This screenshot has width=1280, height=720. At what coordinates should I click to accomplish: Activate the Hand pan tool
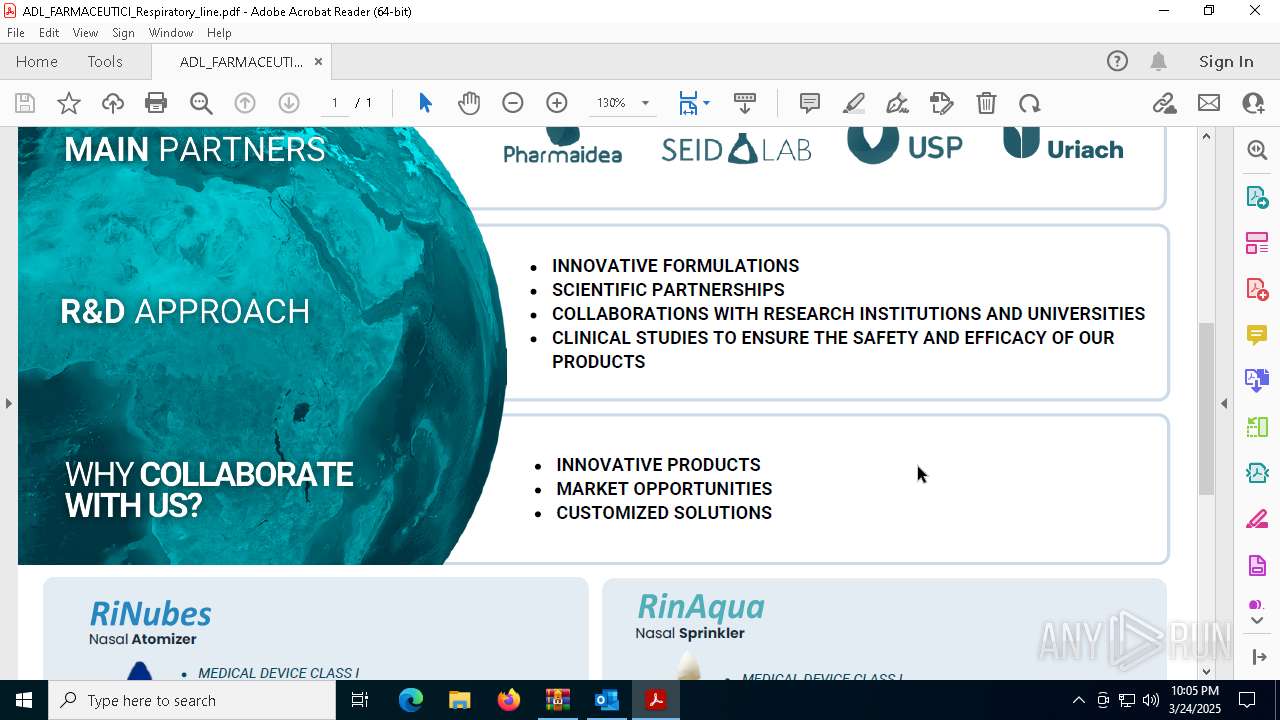pyautogui.click(x=469, y=103)
